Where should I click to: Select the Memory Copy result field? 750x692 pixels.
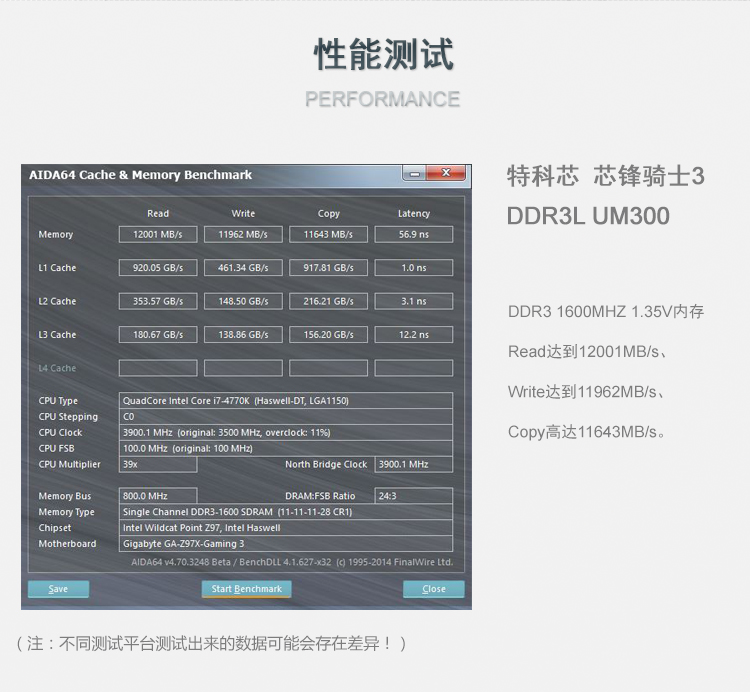(328, 234)
